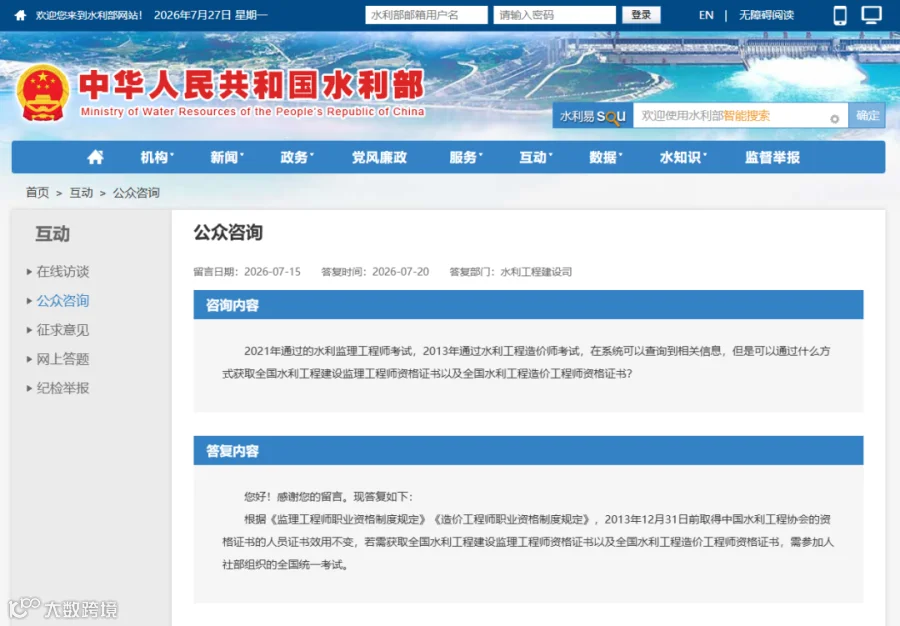This screenshot has height=626, width=900.
Task: Click the home icon in top bar
Action: coord(20,15)
